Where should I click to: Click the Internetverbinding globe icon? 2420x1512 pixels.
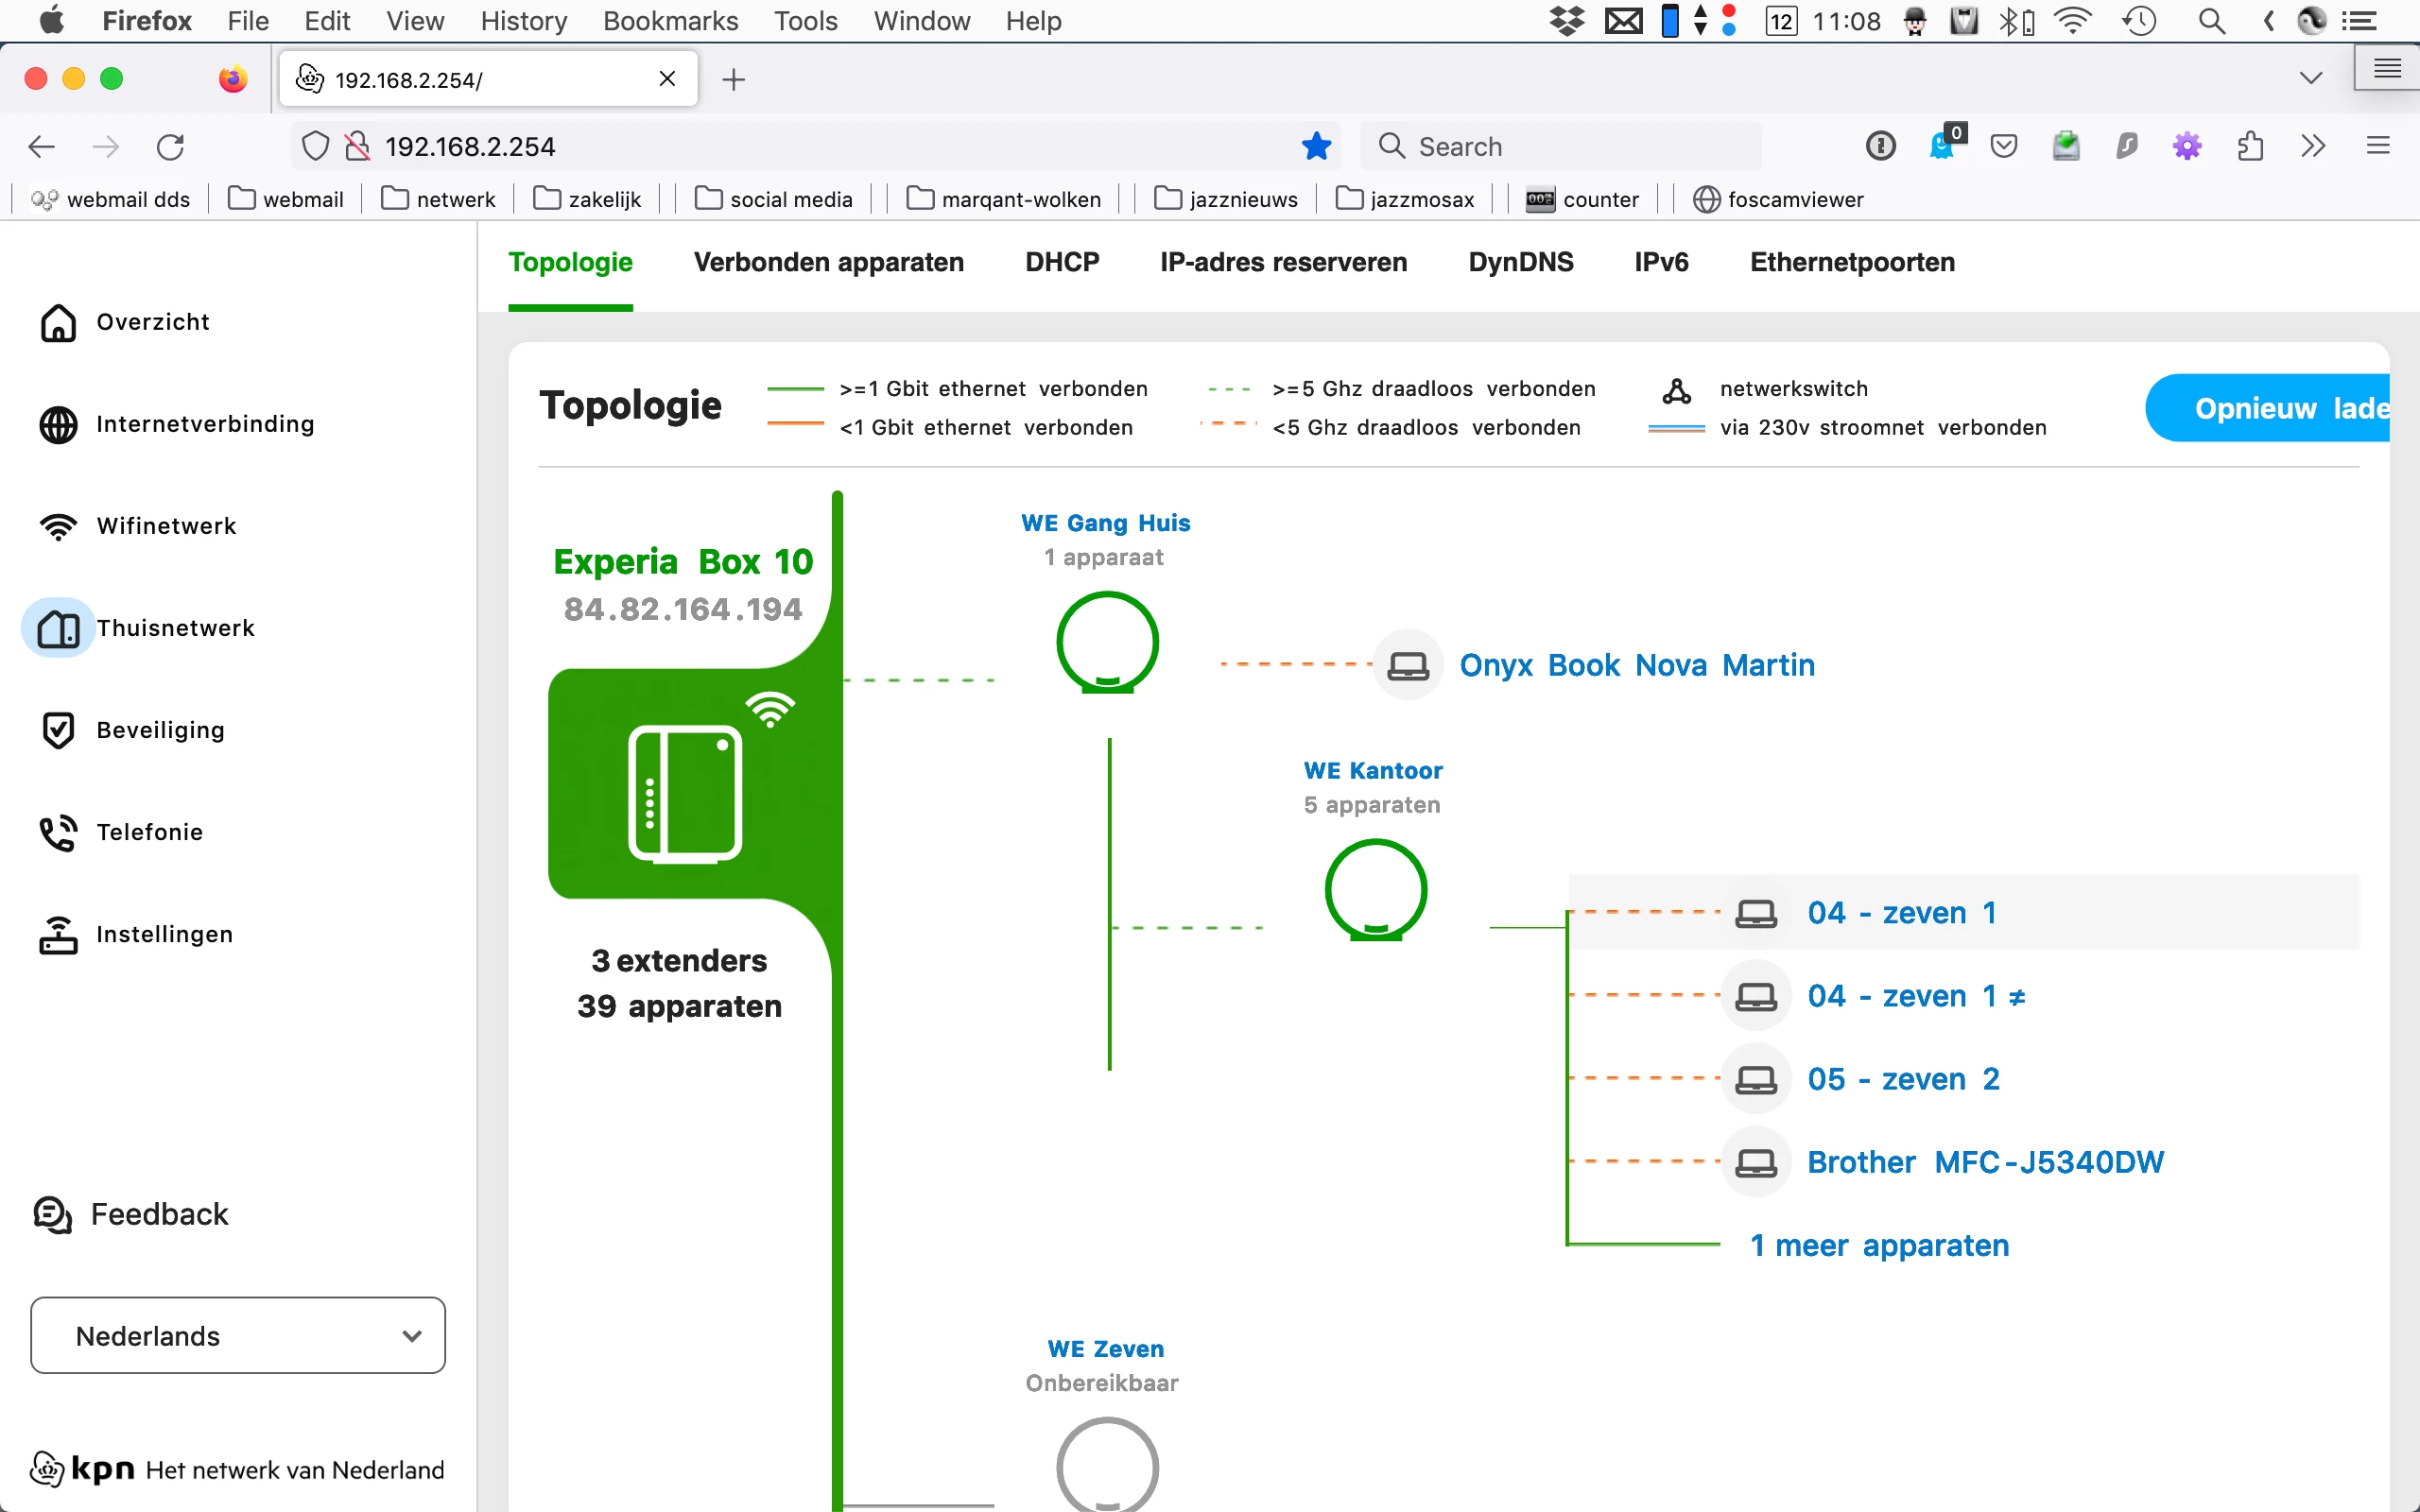coord(58,424)
